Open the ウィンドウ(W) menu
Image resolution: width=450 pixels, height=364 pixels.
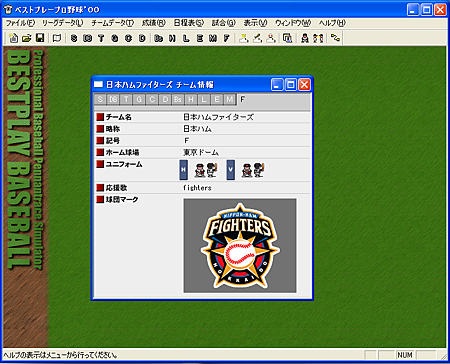coord(293,23)
